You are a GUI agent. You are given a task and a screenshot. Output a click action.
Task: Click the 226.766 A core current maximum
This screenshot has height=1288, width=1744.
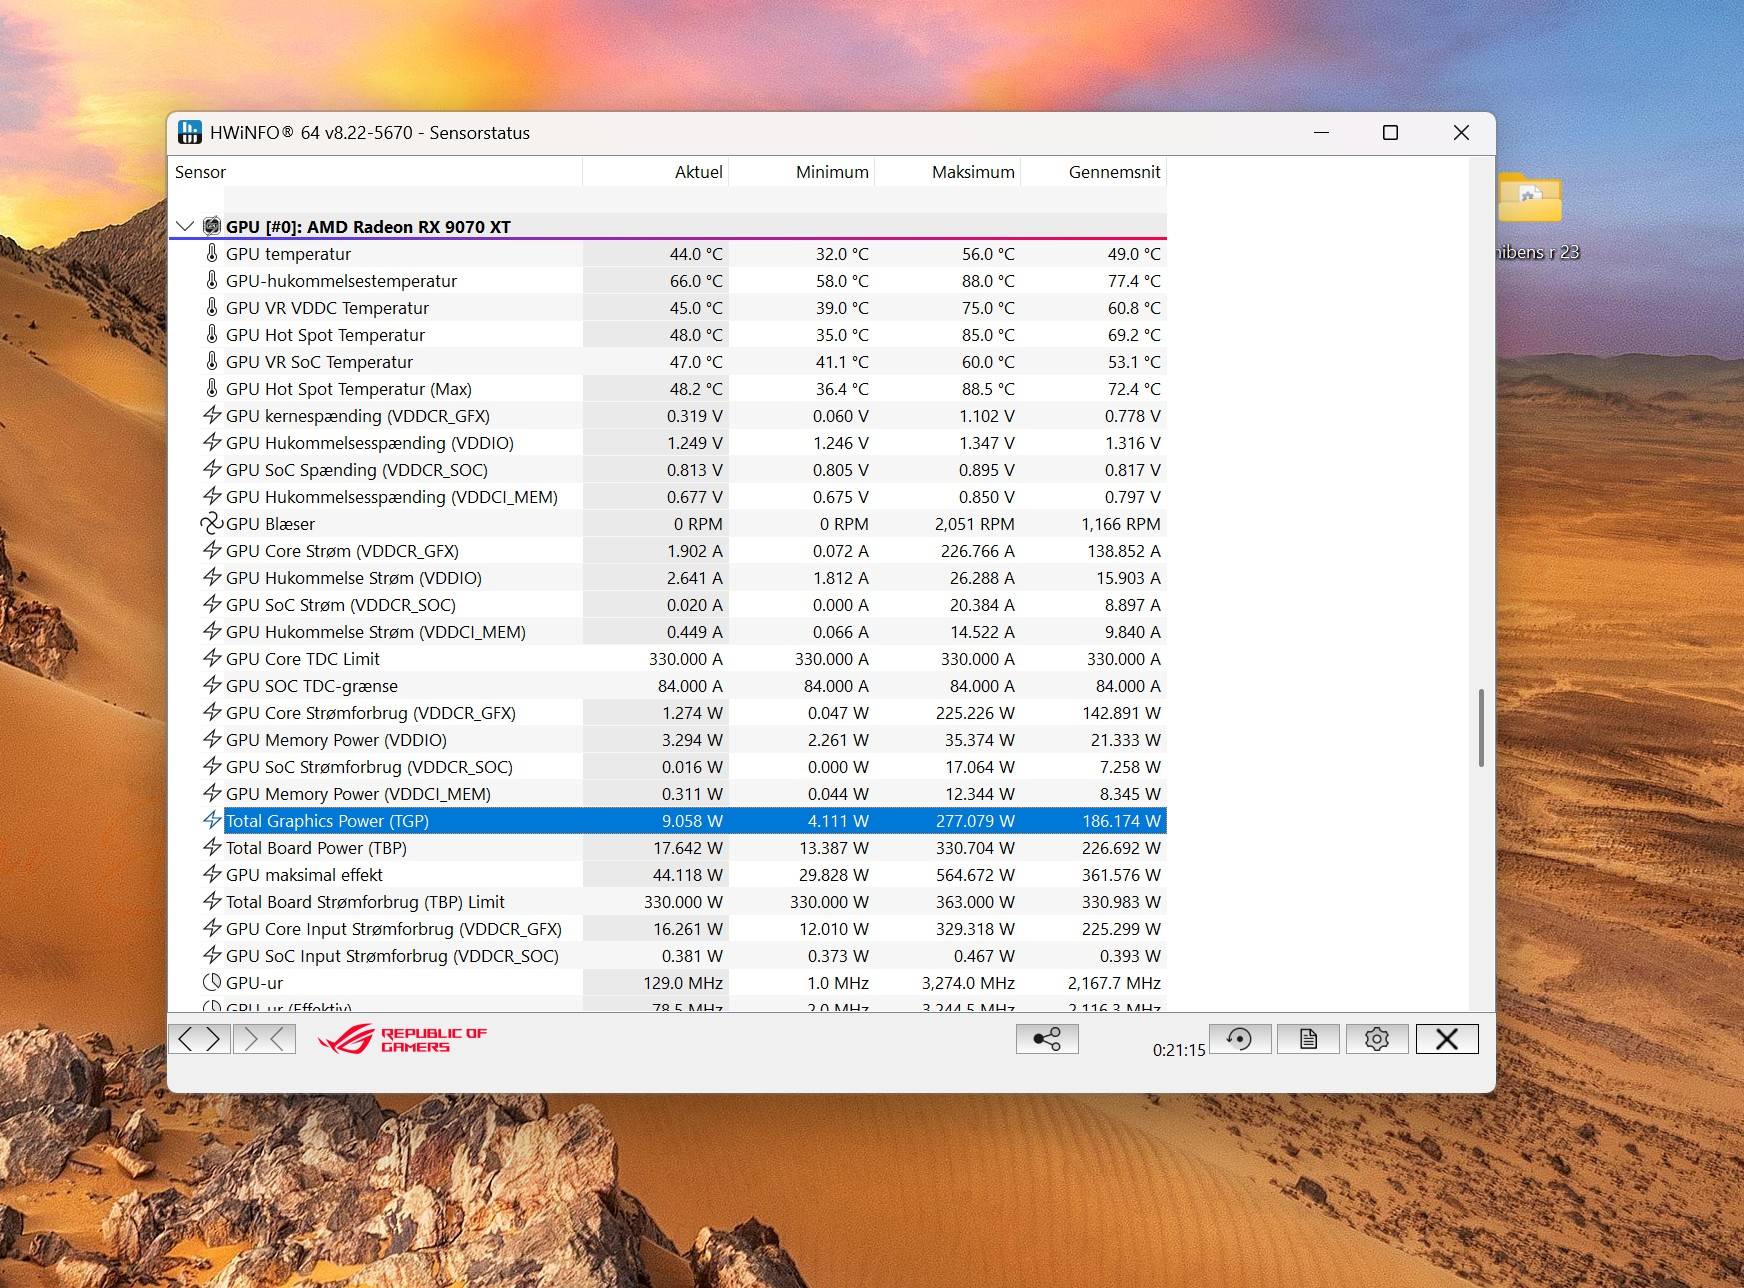(x=977, y=550)
